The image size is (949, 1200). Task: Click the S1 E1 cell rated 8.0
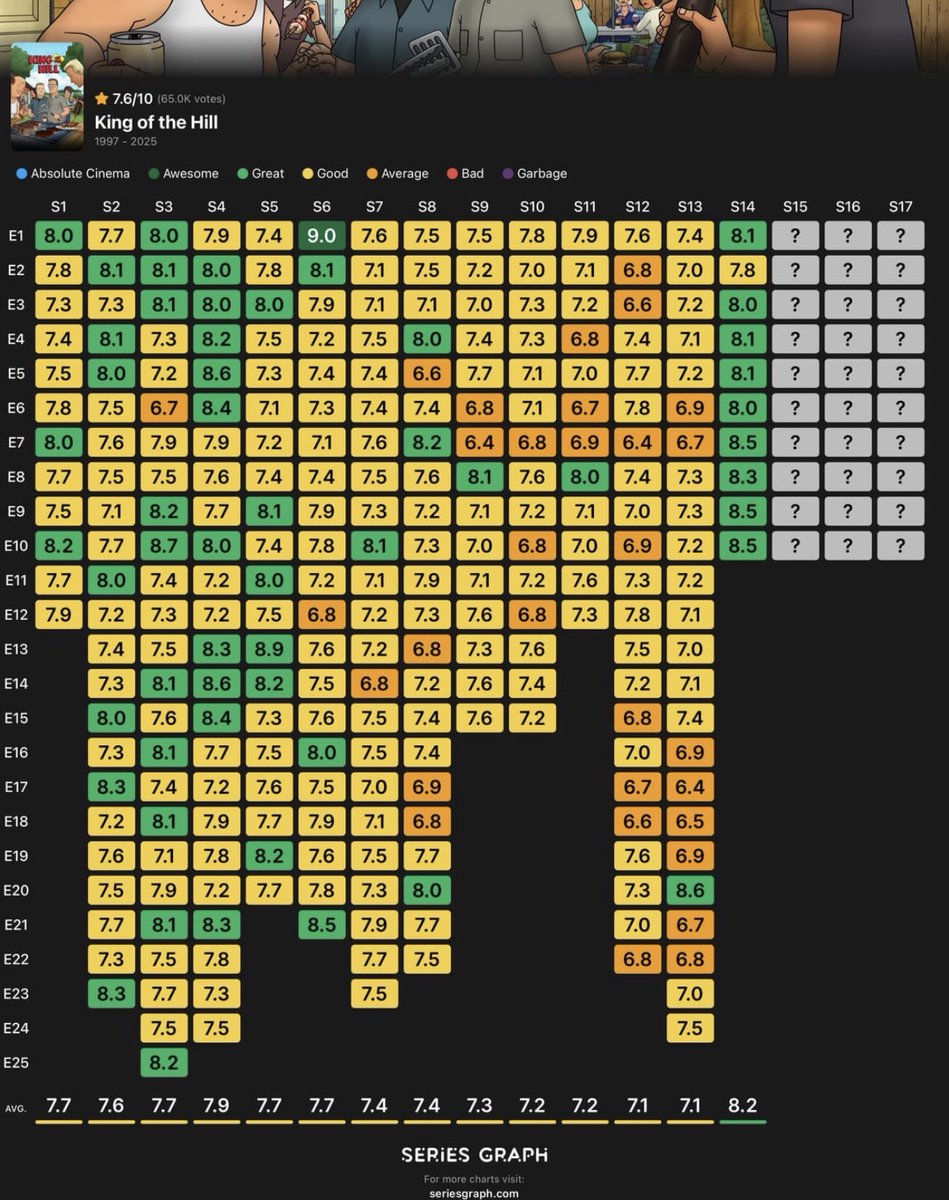(x=58, y=236)
